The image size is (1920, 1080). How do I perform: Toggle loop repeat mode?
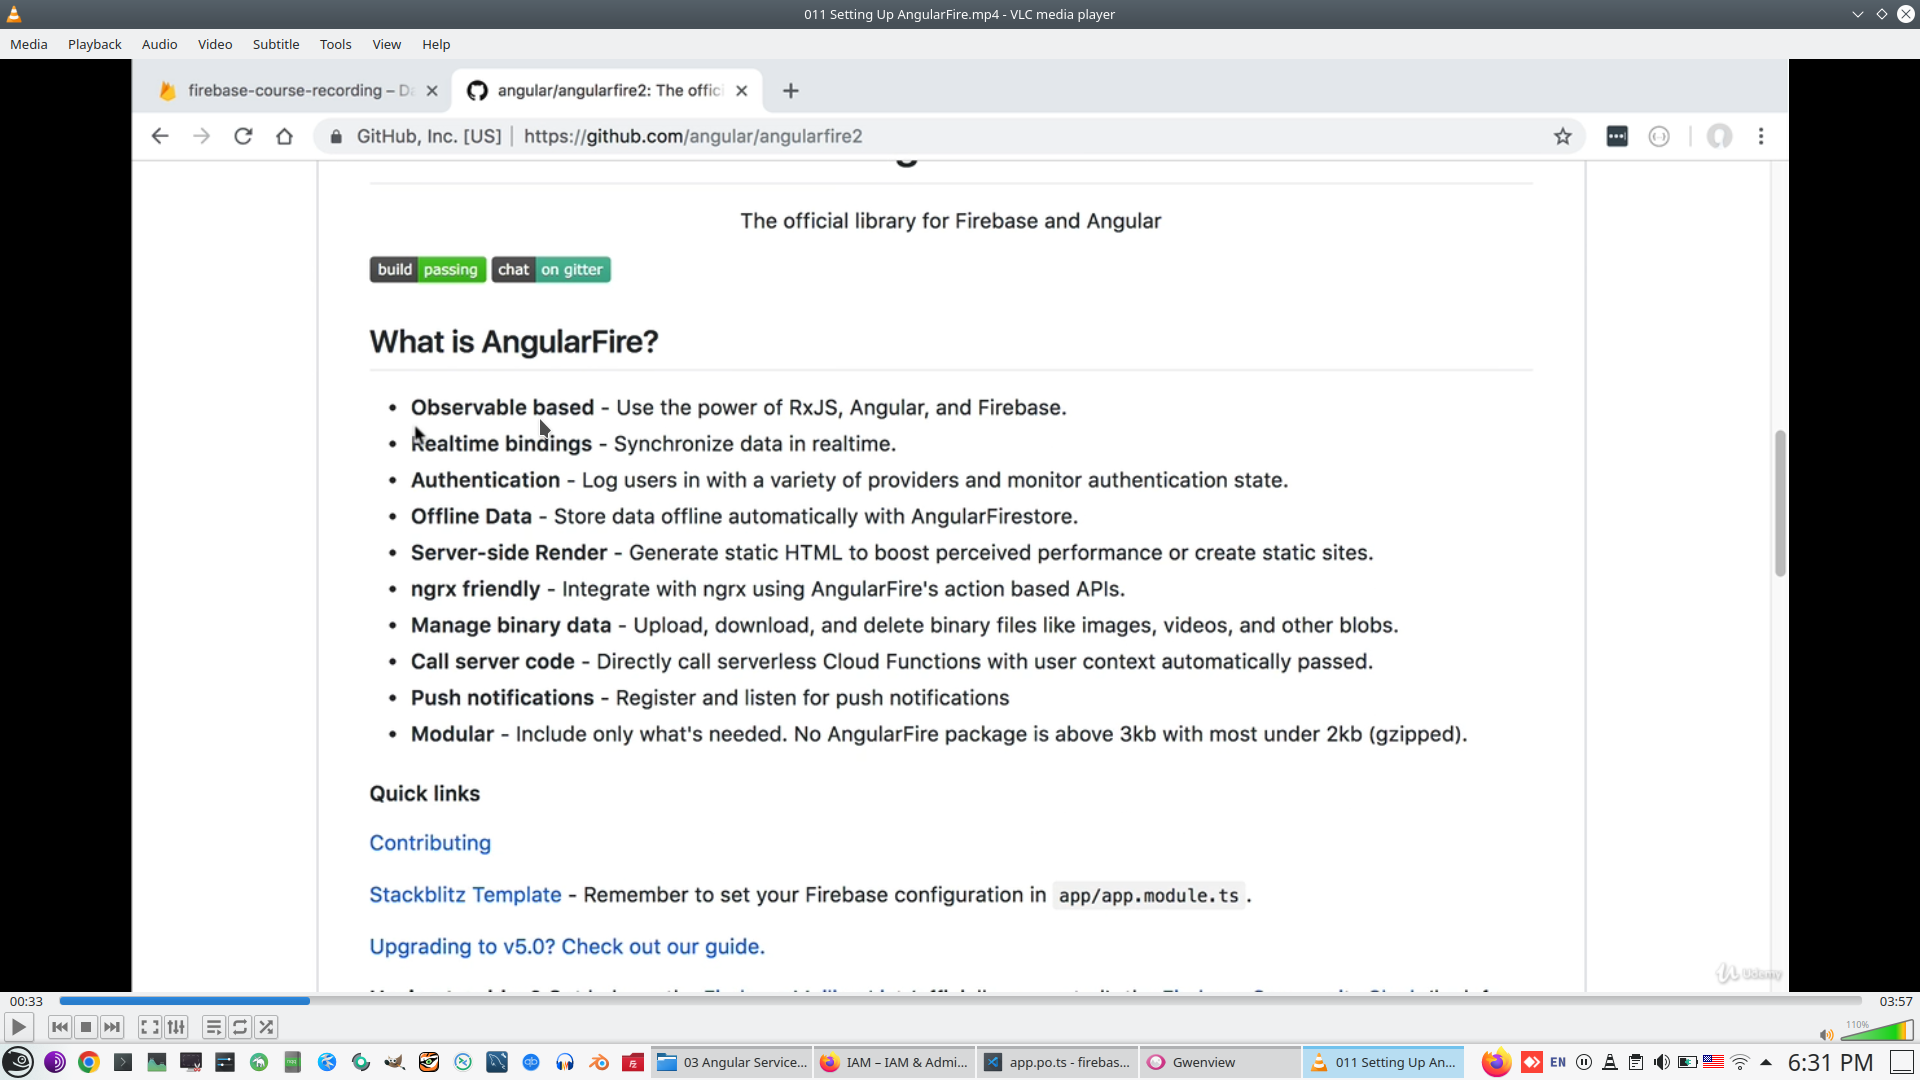(x=240, y=1027)
